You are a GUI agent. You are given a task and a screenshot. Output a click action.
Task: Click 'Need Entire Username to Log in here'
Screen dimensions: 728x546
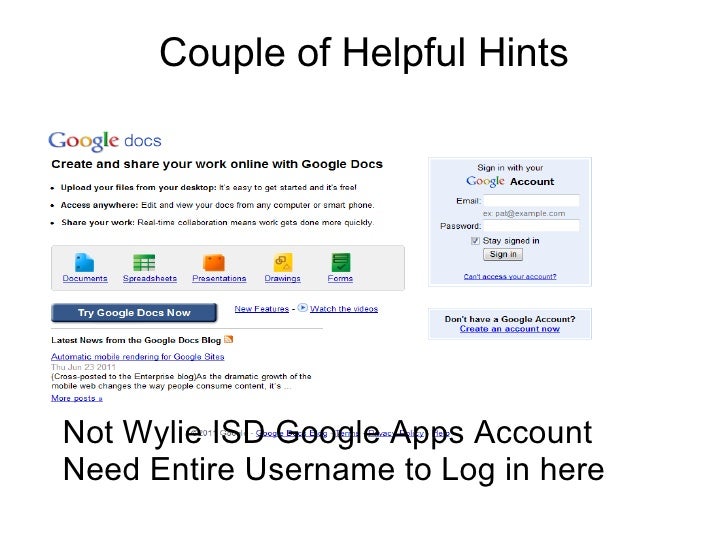(x=333, y=470)
